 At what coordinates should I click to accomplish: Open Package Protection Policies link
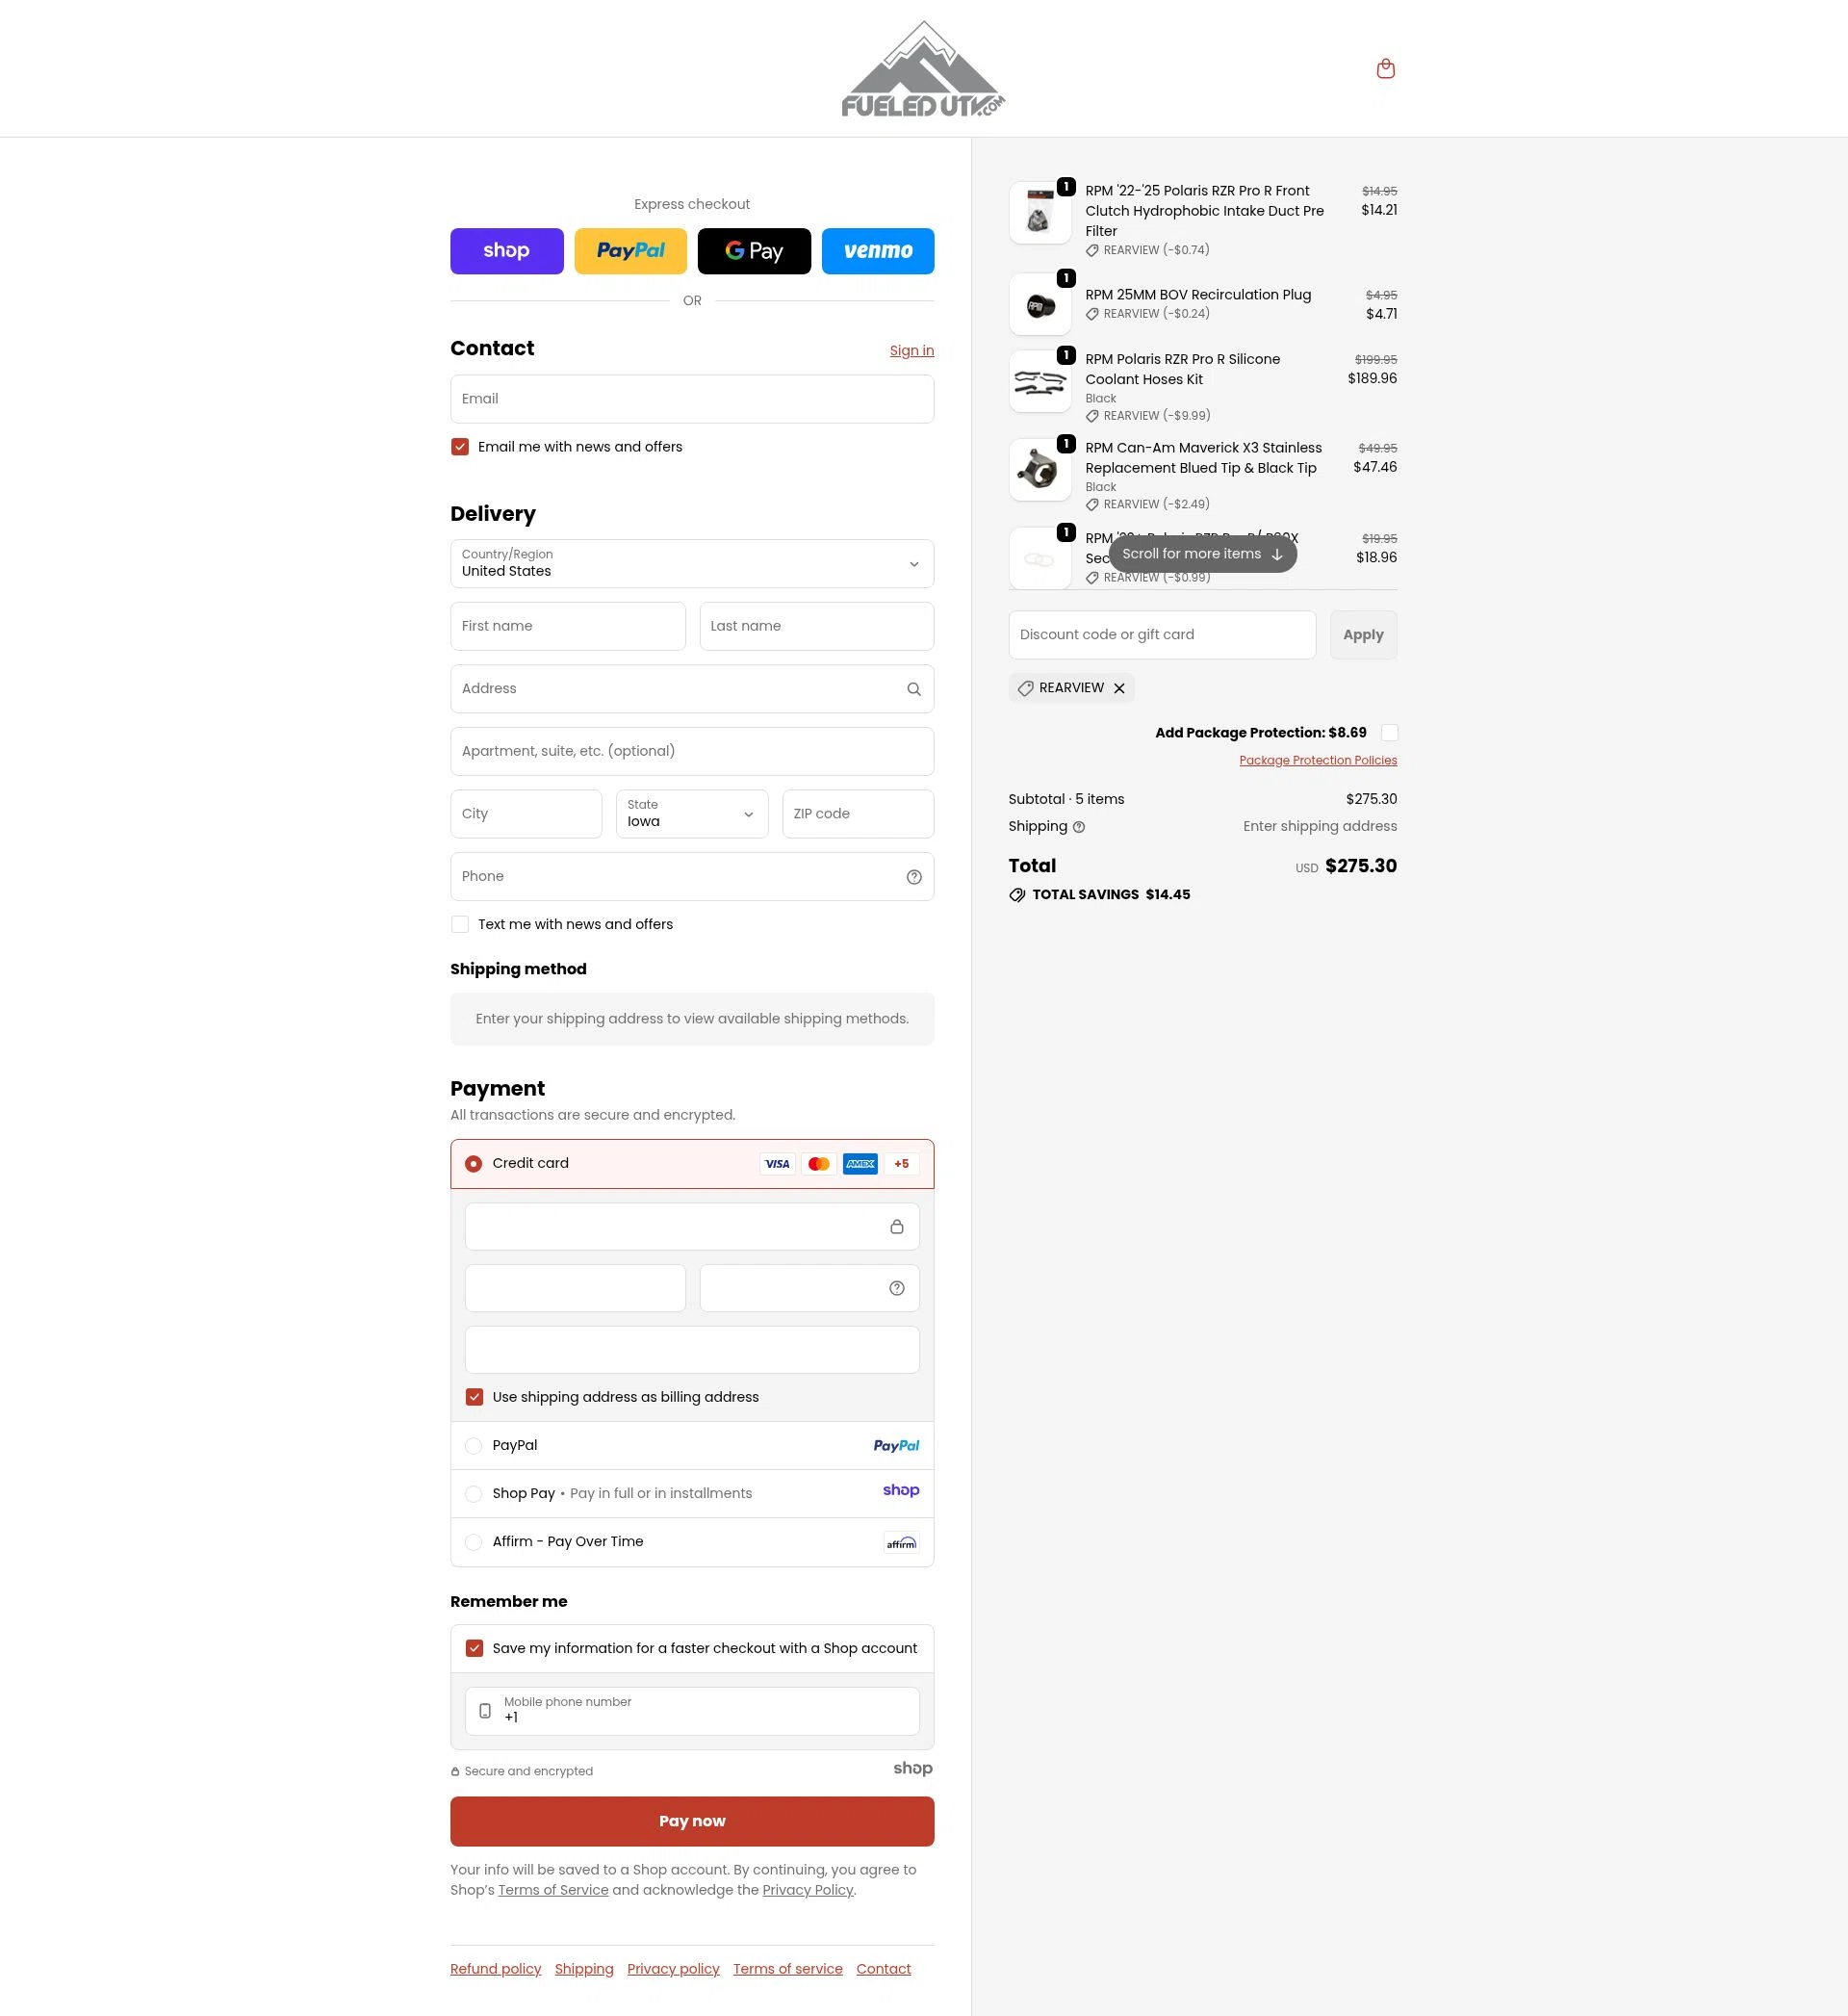pyautogui.click(x=1317, y=760)
